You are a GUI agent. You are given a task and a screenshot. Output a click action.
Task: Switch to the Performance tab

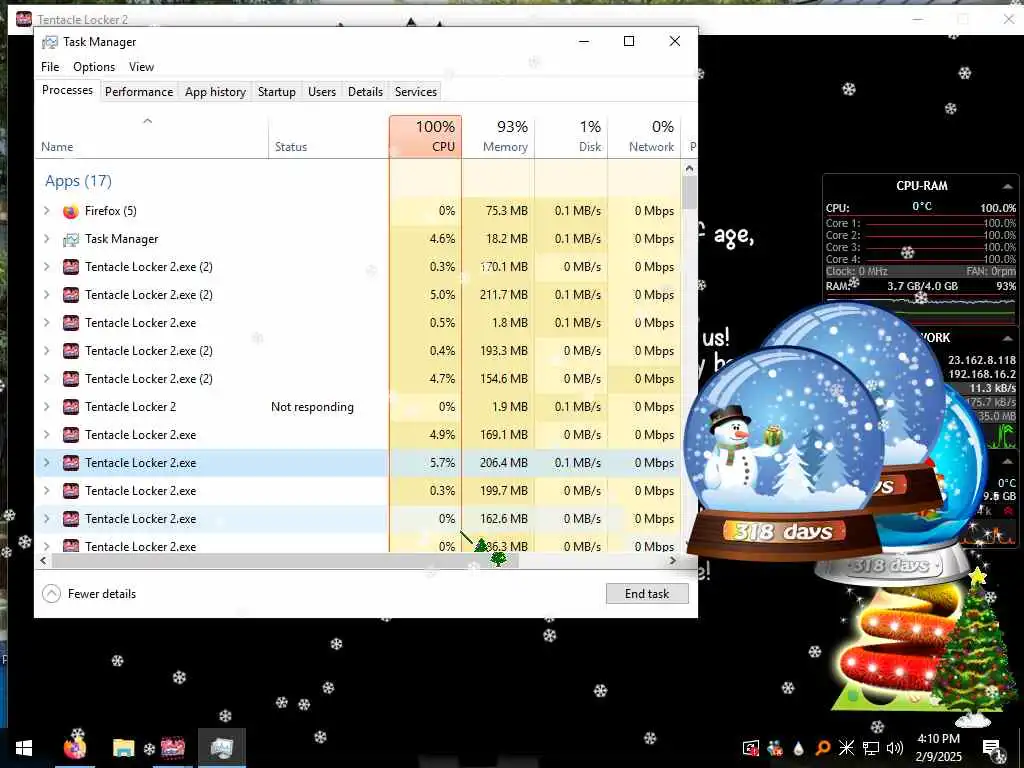pos(139,92)
